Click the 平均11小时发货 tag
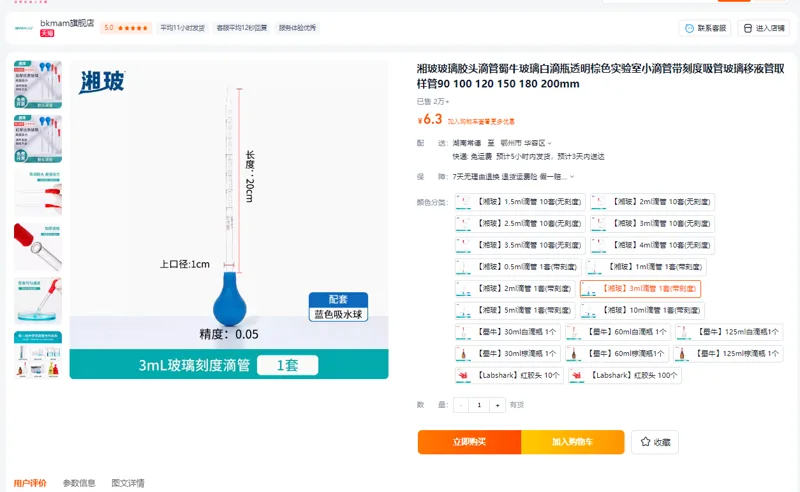The image size is (800, 492). coord(182,28)
